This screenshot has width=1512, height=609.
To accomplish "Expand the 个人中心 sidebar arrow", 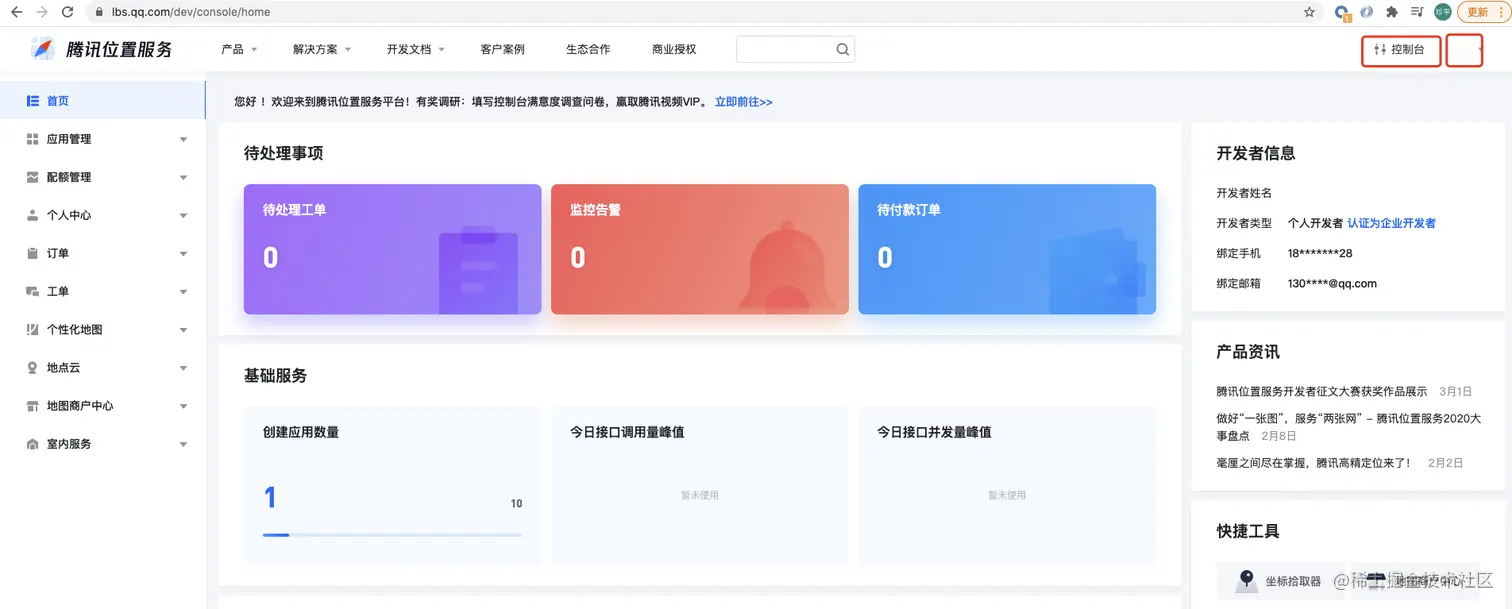I will (183, 215).
